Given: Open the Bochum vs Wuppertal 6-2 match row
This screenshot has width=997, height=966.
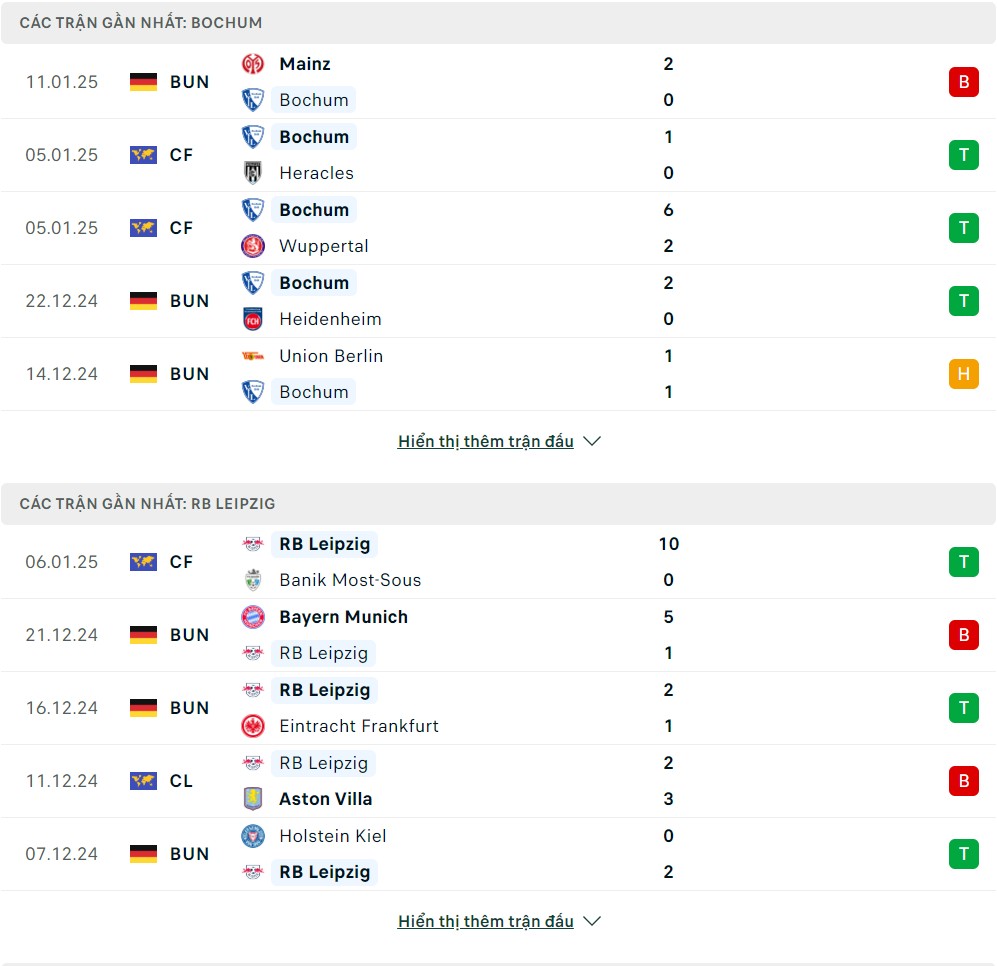Looking at the screenshot, I should (498, 228).
